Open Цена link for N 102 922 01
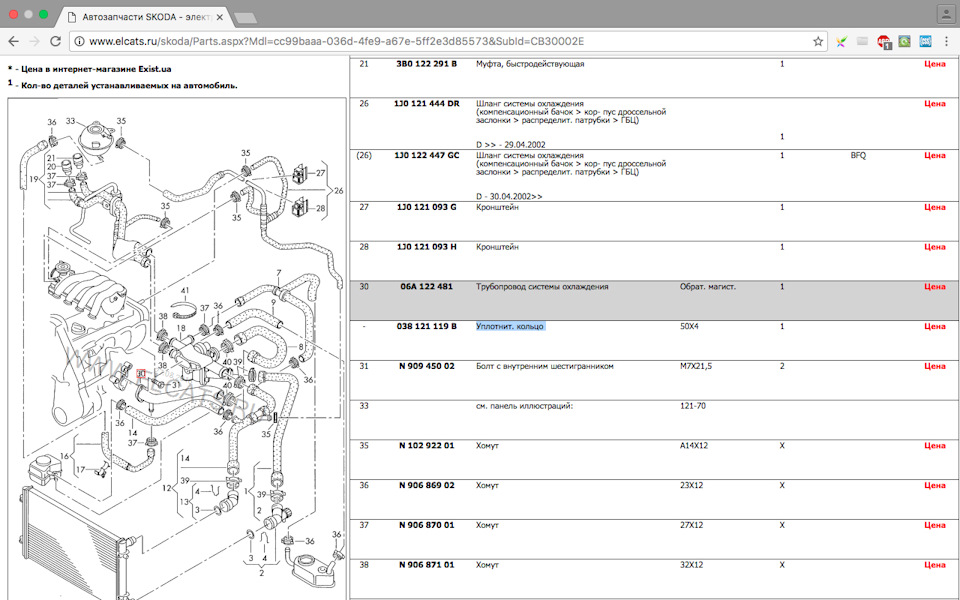Viewport: 960px width, 600px height. click(934, 446)
